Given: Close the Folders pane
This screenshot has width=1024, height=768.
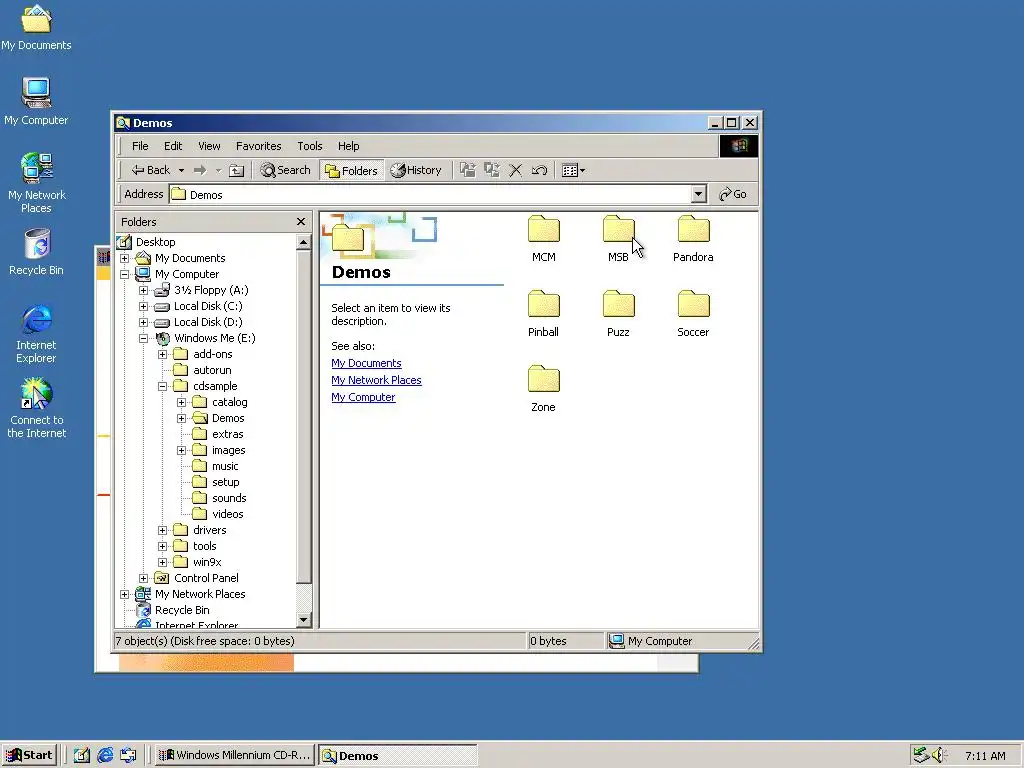Looking at the screenshot, I should (x=301, y=222).
